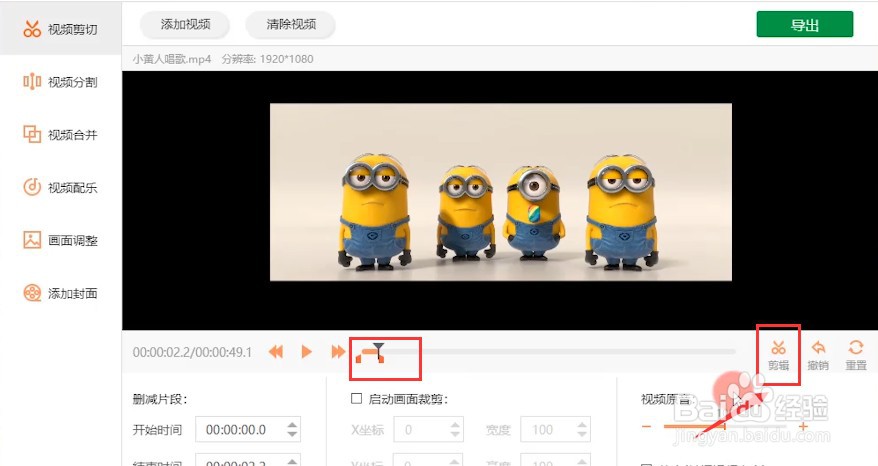Click the 小黄人唱歌.mp4 filename text
The image size is (878, 466).
pos(172,59)
